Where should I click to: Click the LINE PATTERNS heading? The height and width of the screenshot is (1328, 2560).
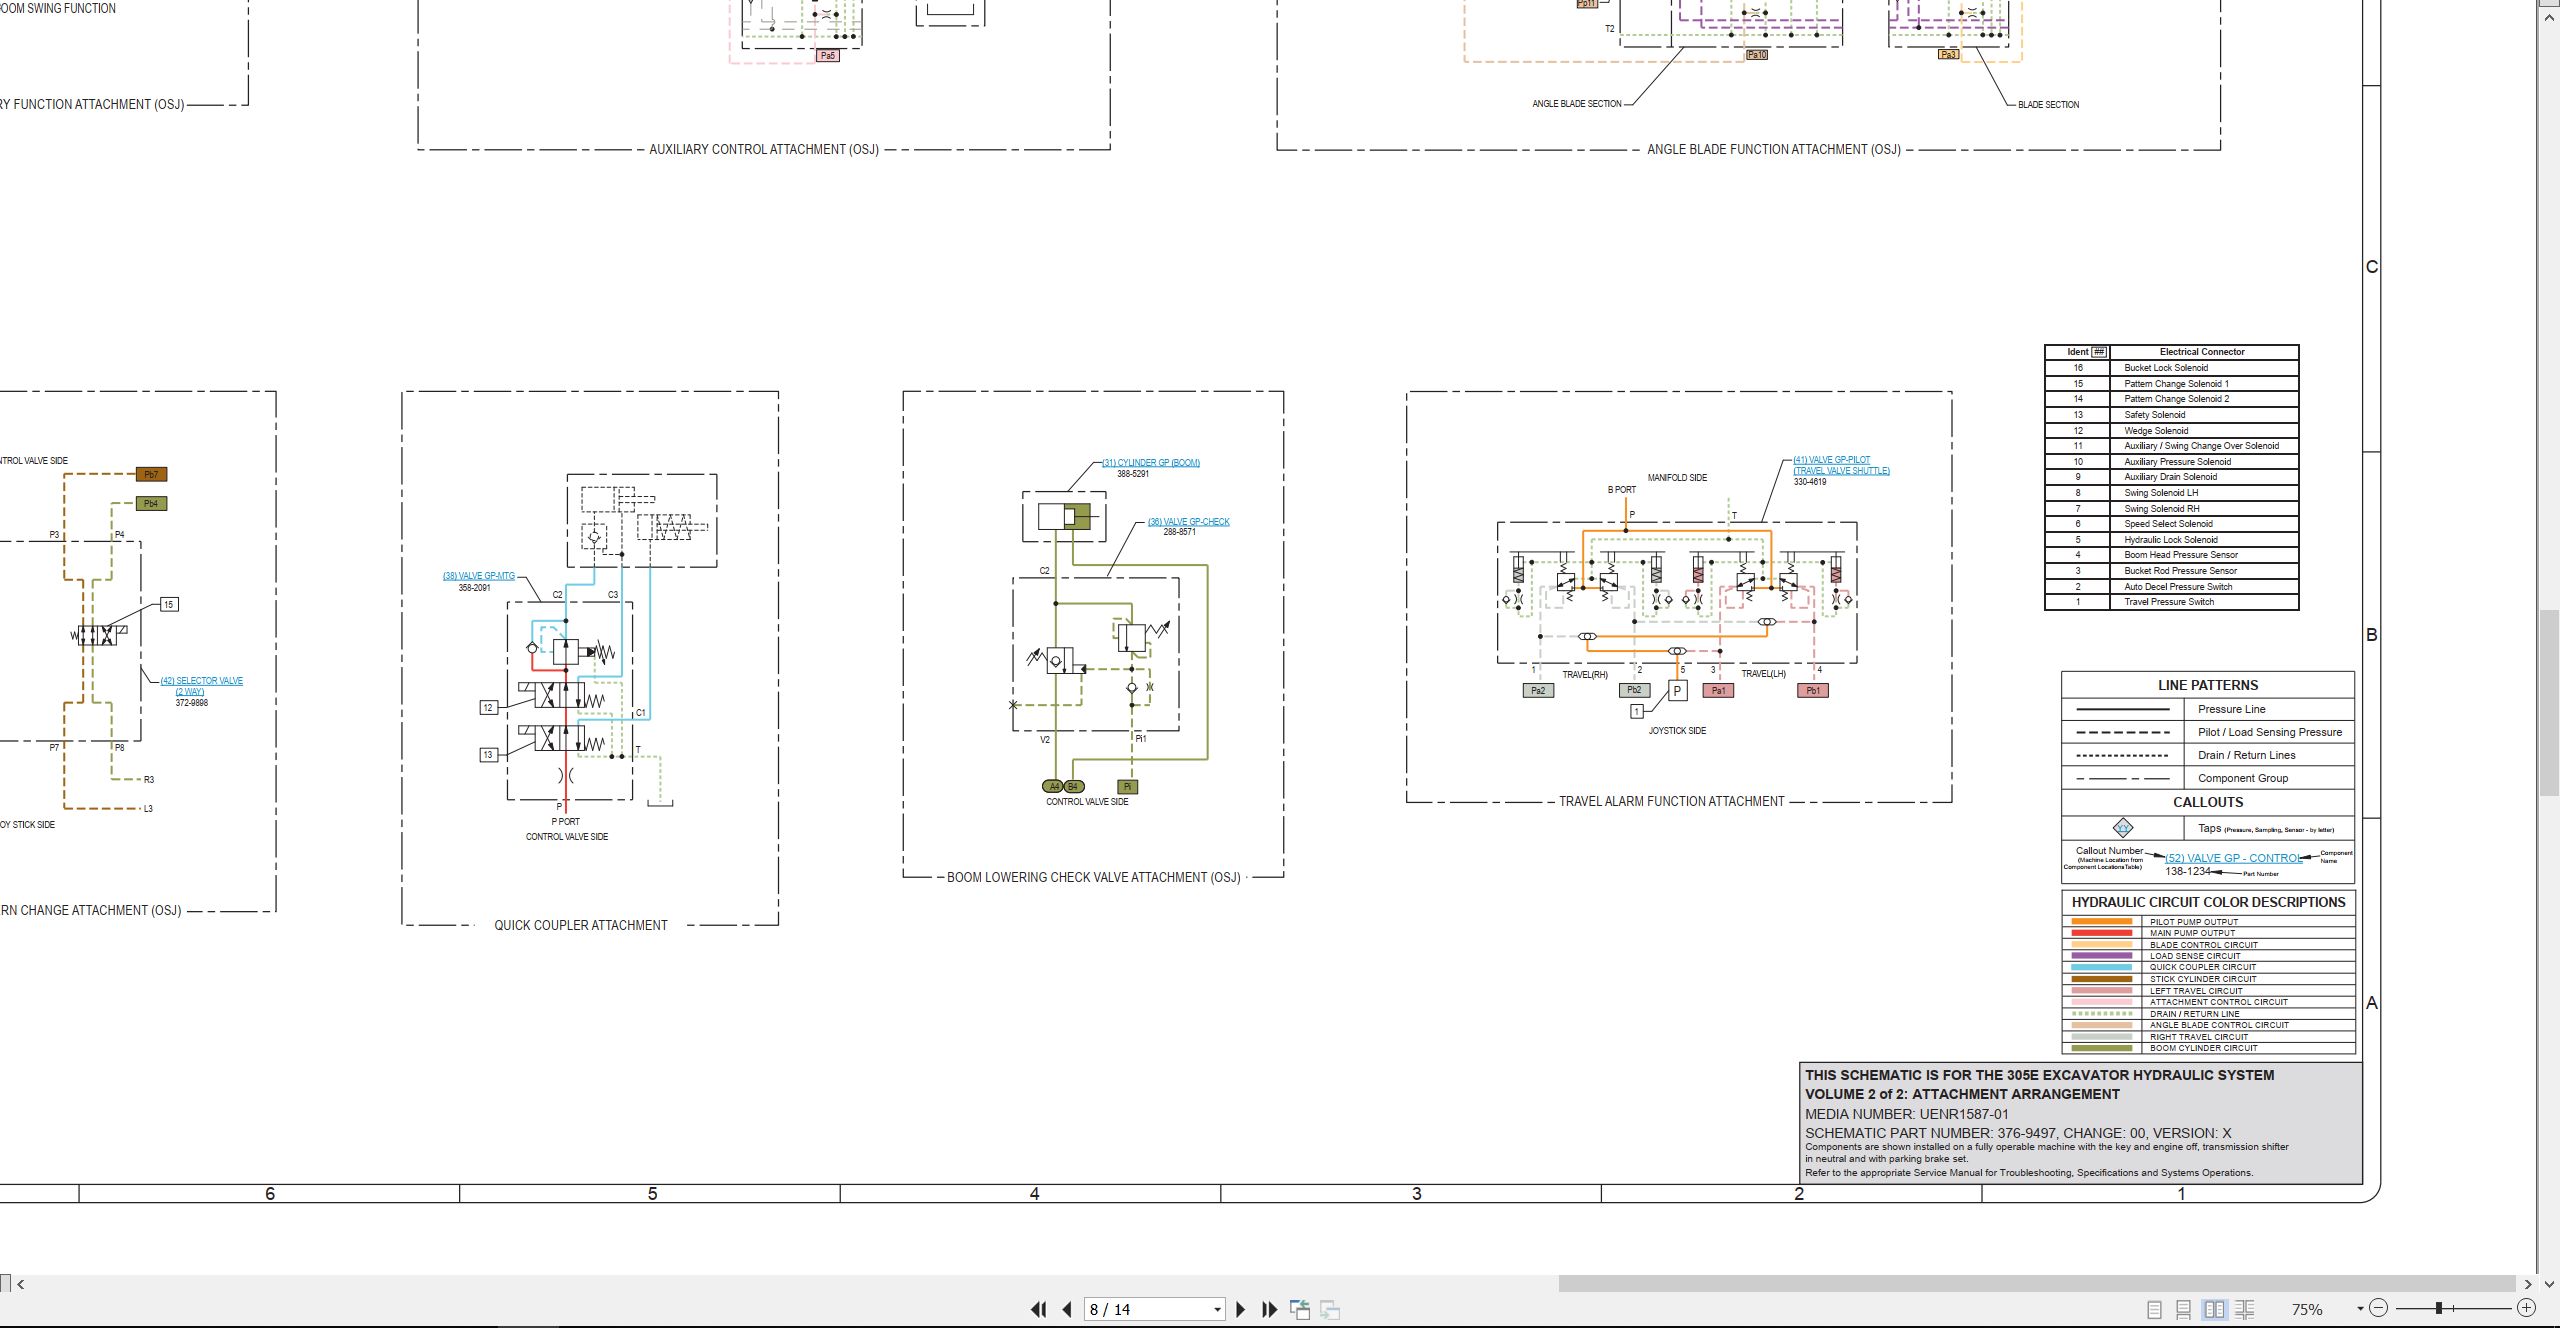(2208, 686)
